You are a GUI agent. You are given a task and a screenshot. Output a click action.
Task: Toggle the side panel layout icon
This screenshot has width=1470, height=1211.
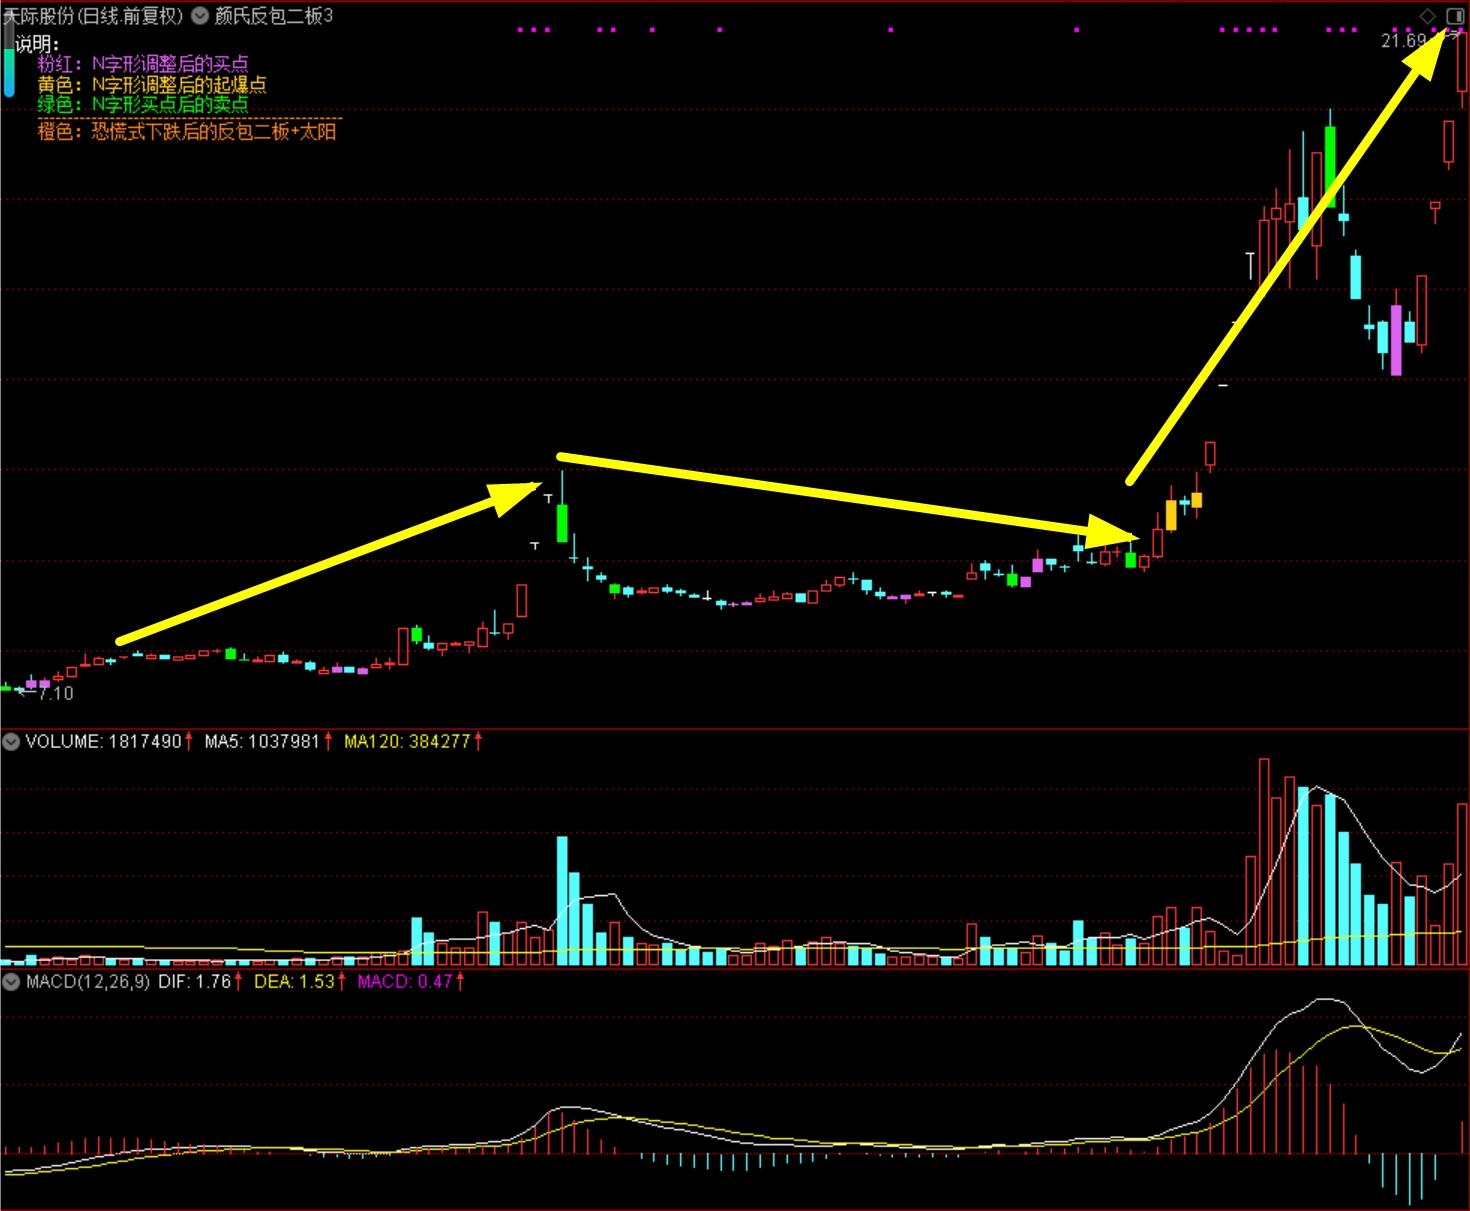coord(1455,16)
